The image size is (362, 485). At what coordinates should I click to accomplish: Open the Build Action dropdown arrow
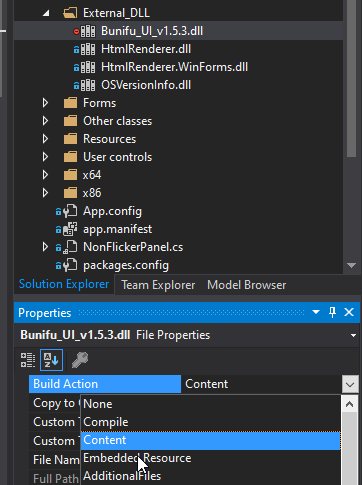(x=350, y=384)
